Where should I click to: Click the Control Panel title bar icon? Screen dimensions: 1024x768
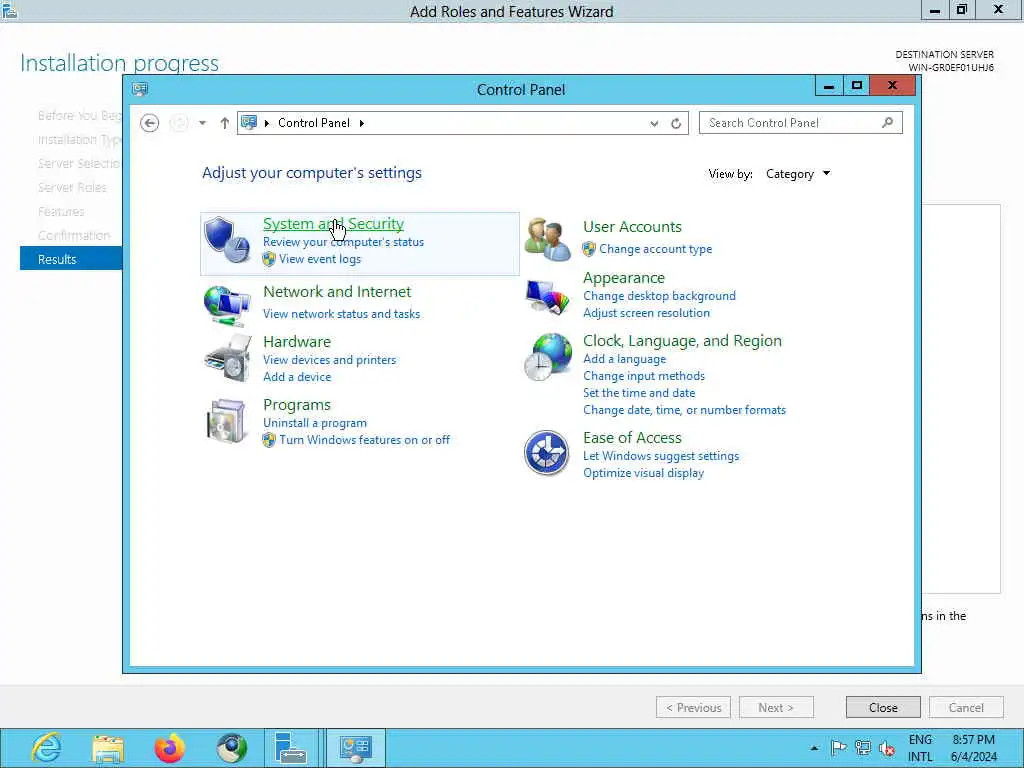click(140, 89)
